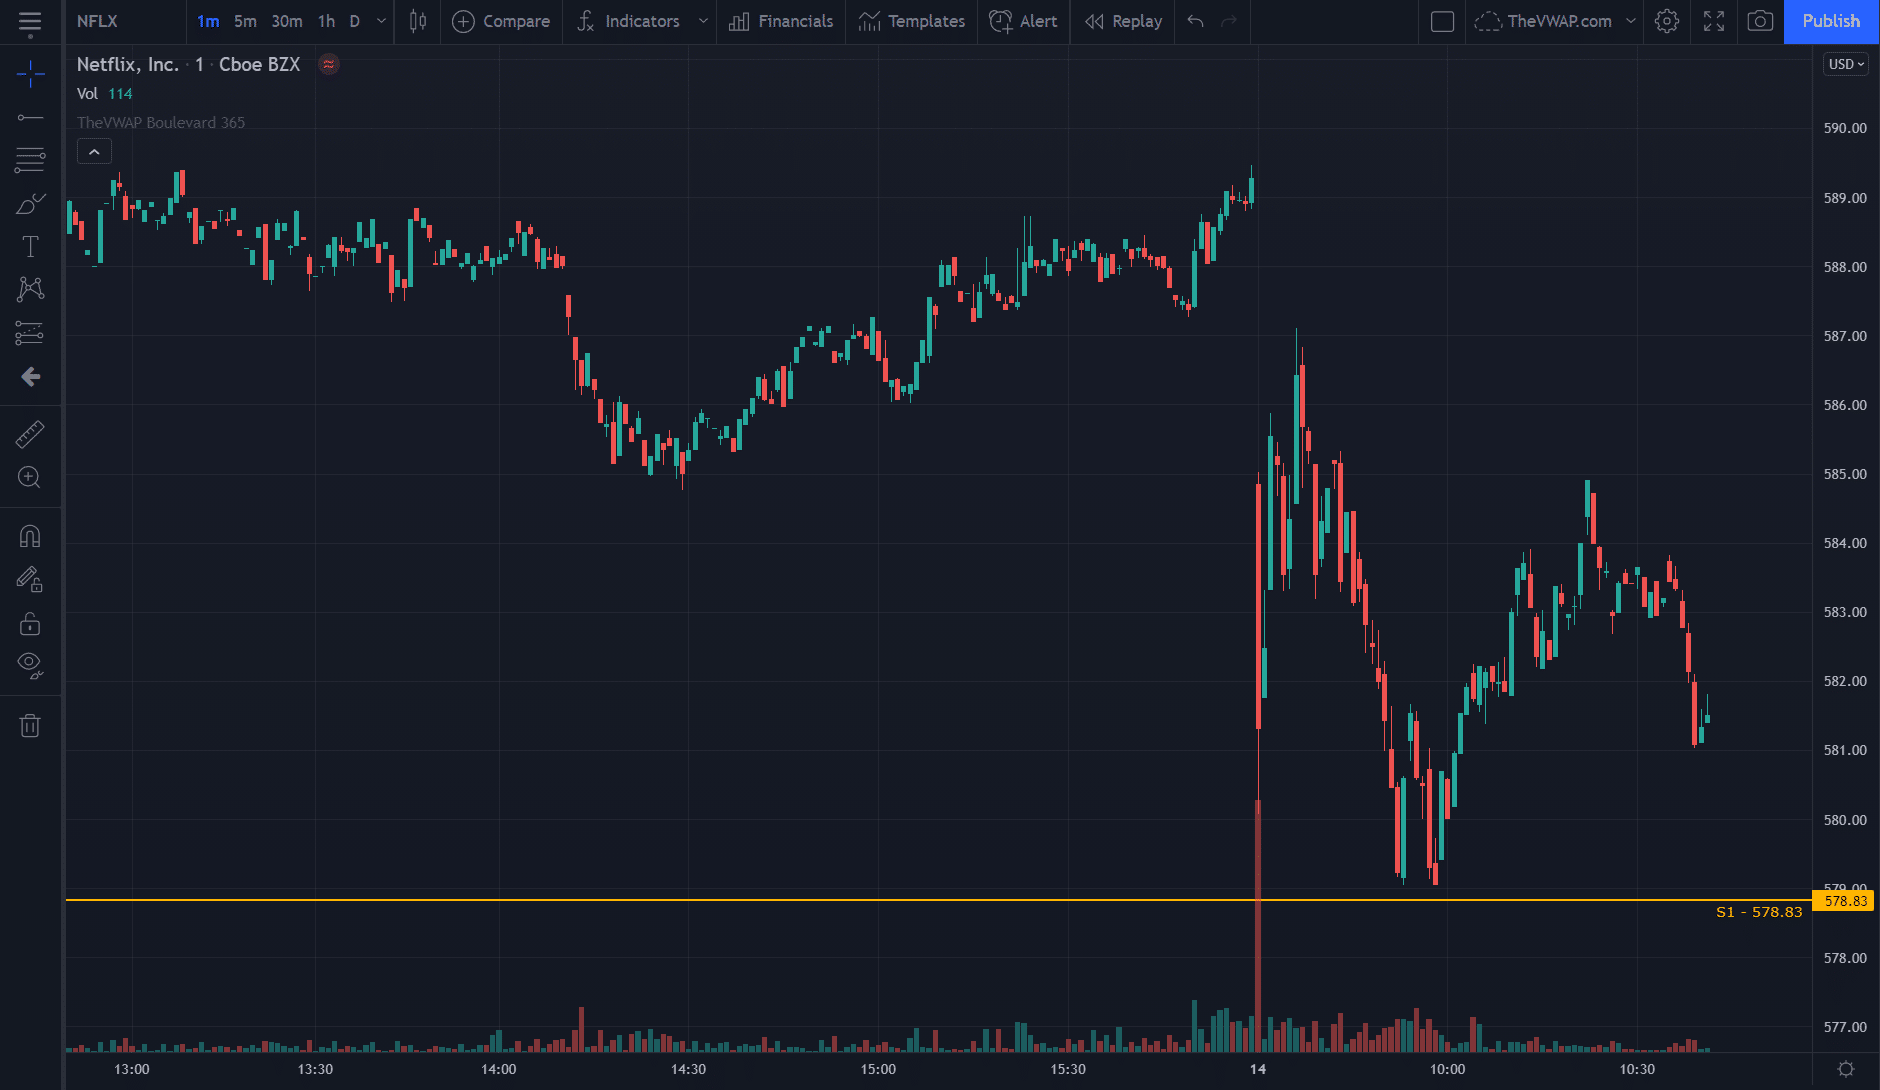The height and width of the screenshot is (1090, 1880).
Task: Click the Redo arrow
Action: click(1230, 21)
